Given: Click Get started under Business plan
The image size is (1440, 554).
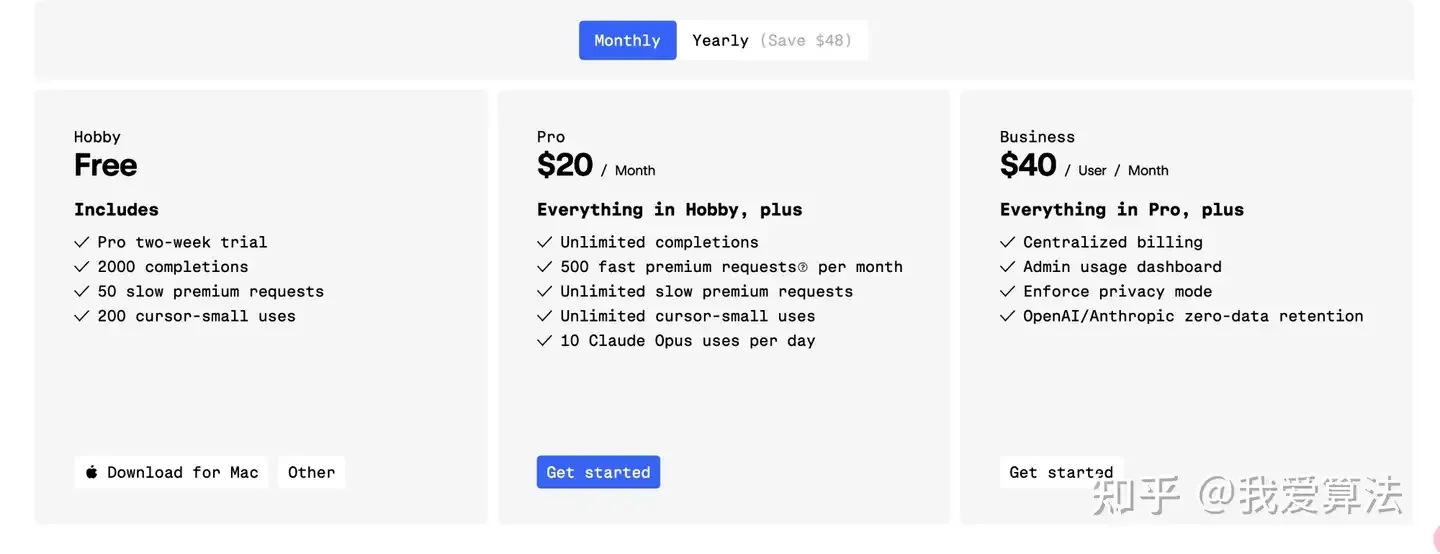Looking at the screenshot, I should 1060,472.
